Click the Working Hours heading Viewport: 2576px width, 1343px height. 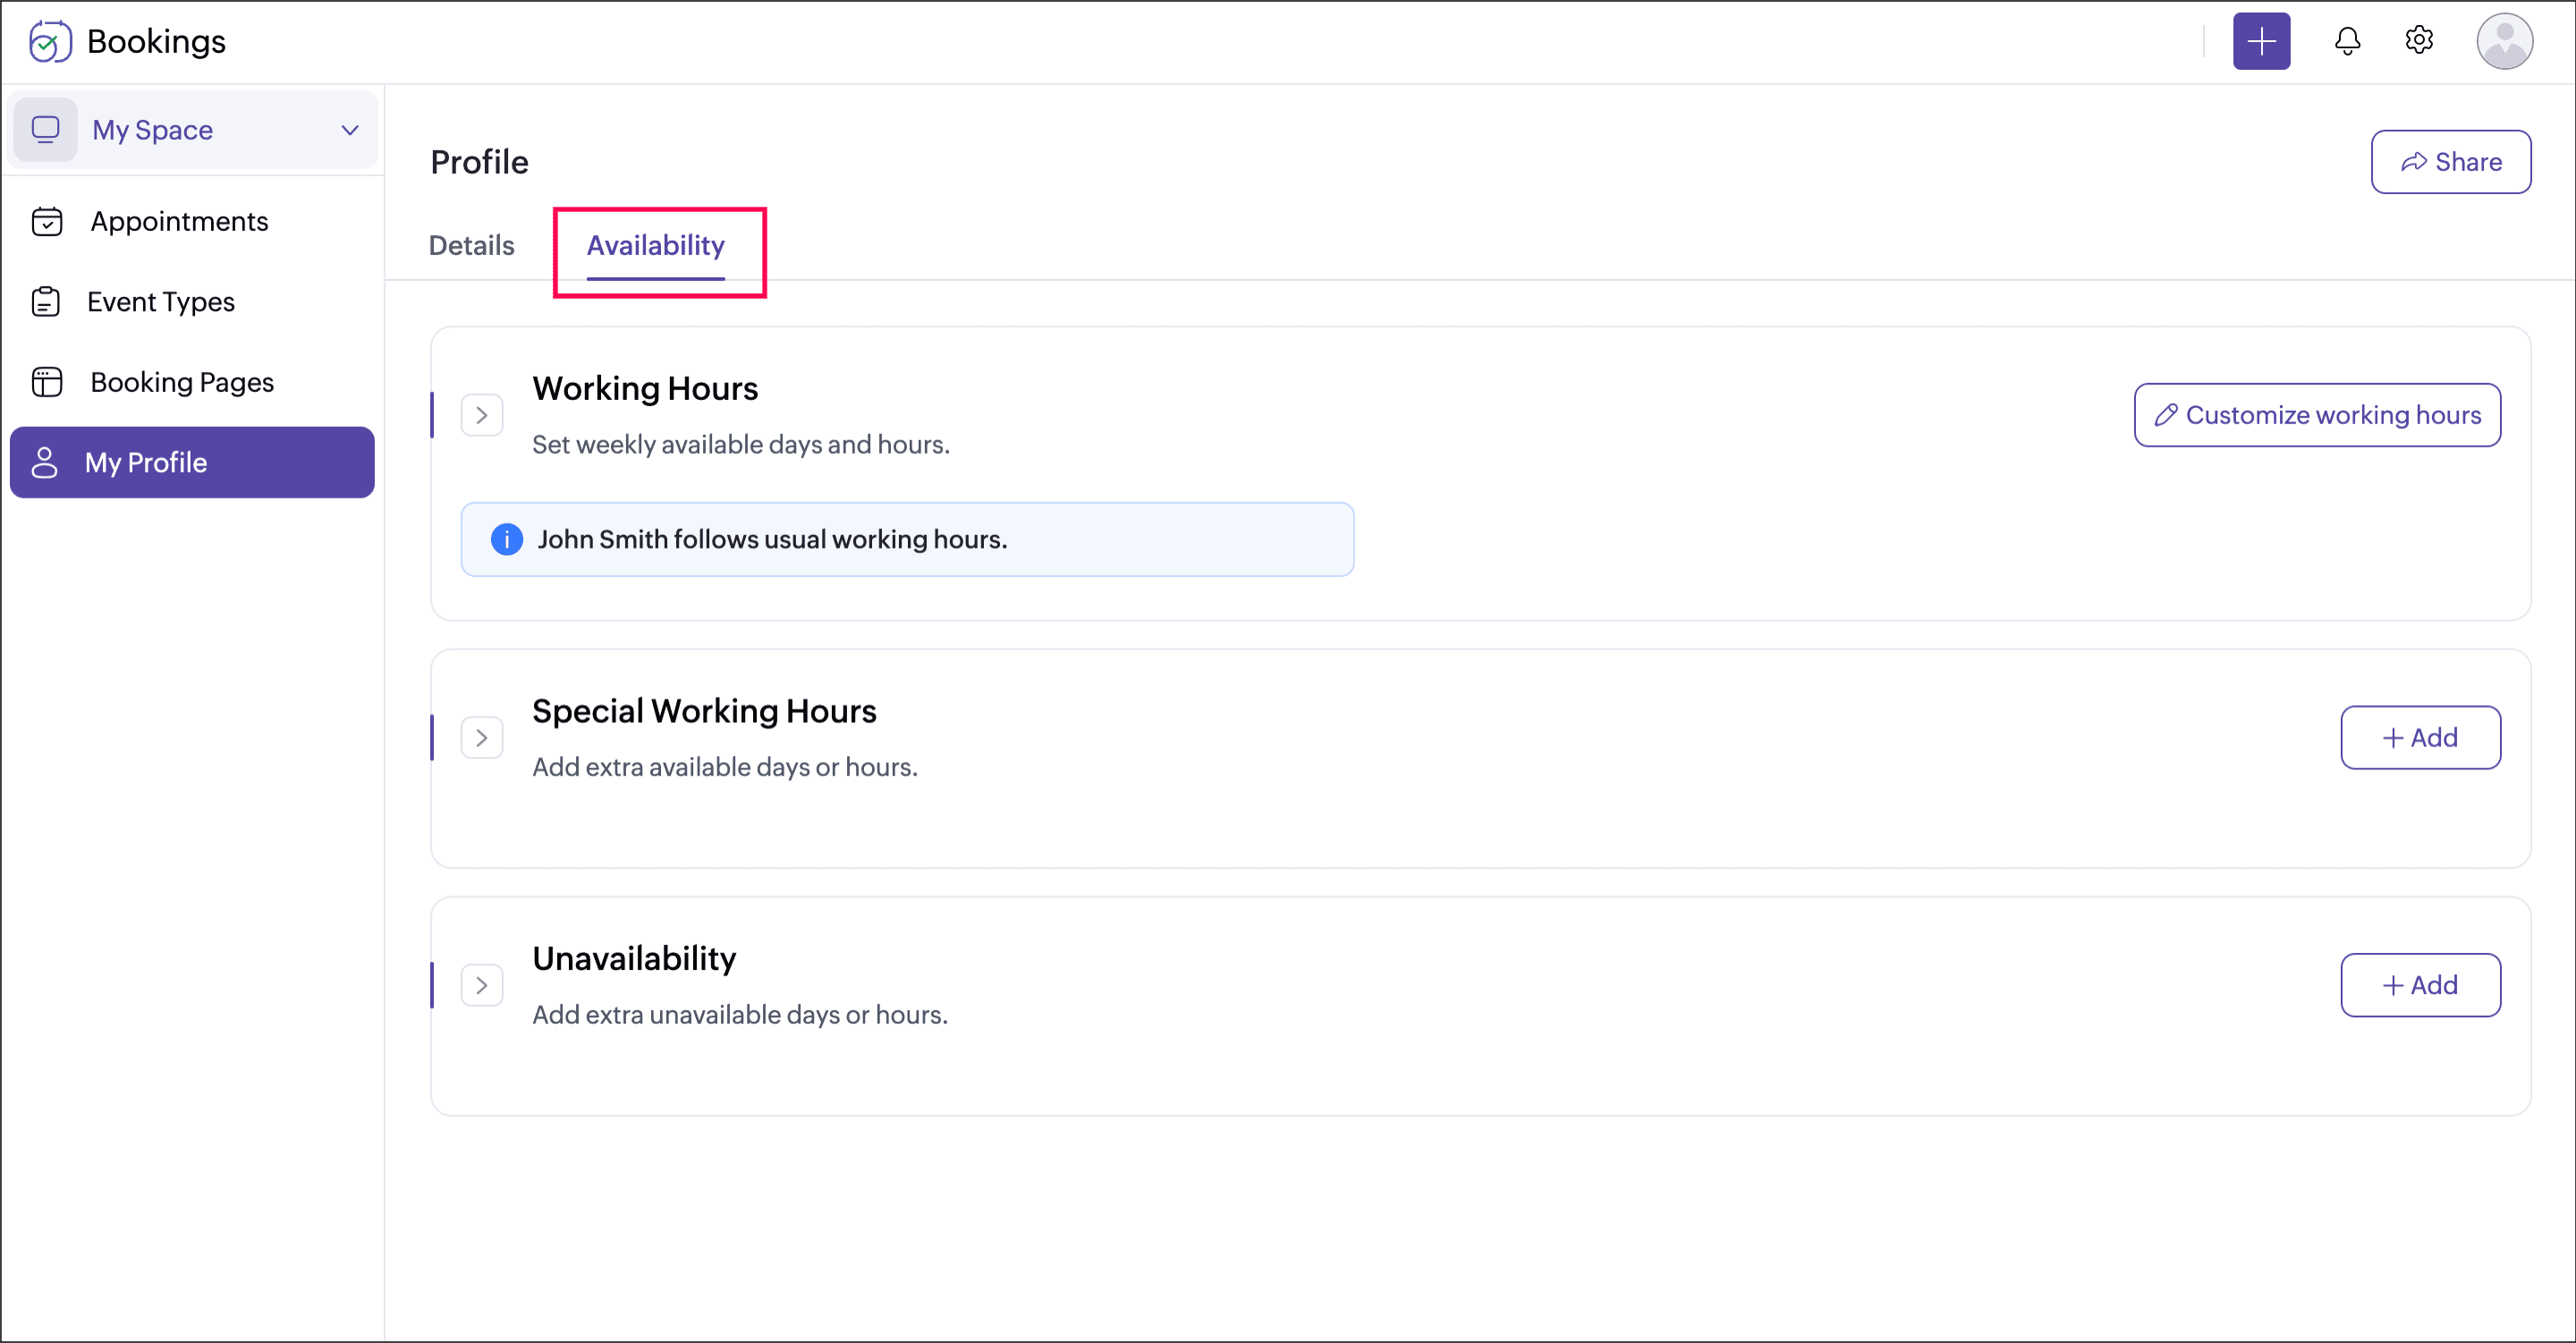[645, 389]
